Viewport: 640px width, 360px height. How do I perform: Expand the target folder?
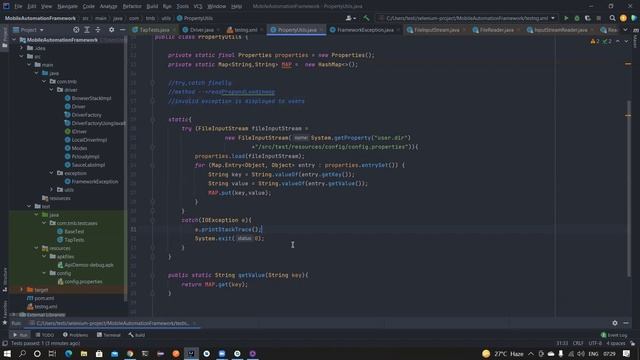pos(22,290)
